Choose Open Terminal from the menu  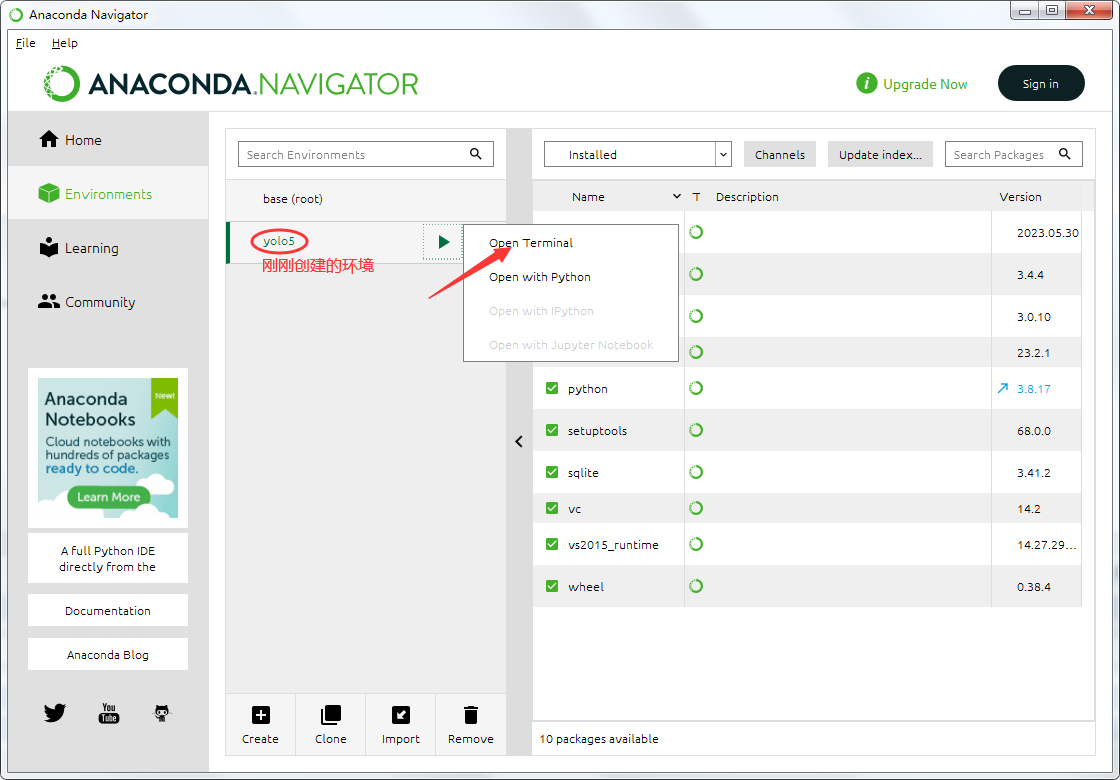[531, 243]
